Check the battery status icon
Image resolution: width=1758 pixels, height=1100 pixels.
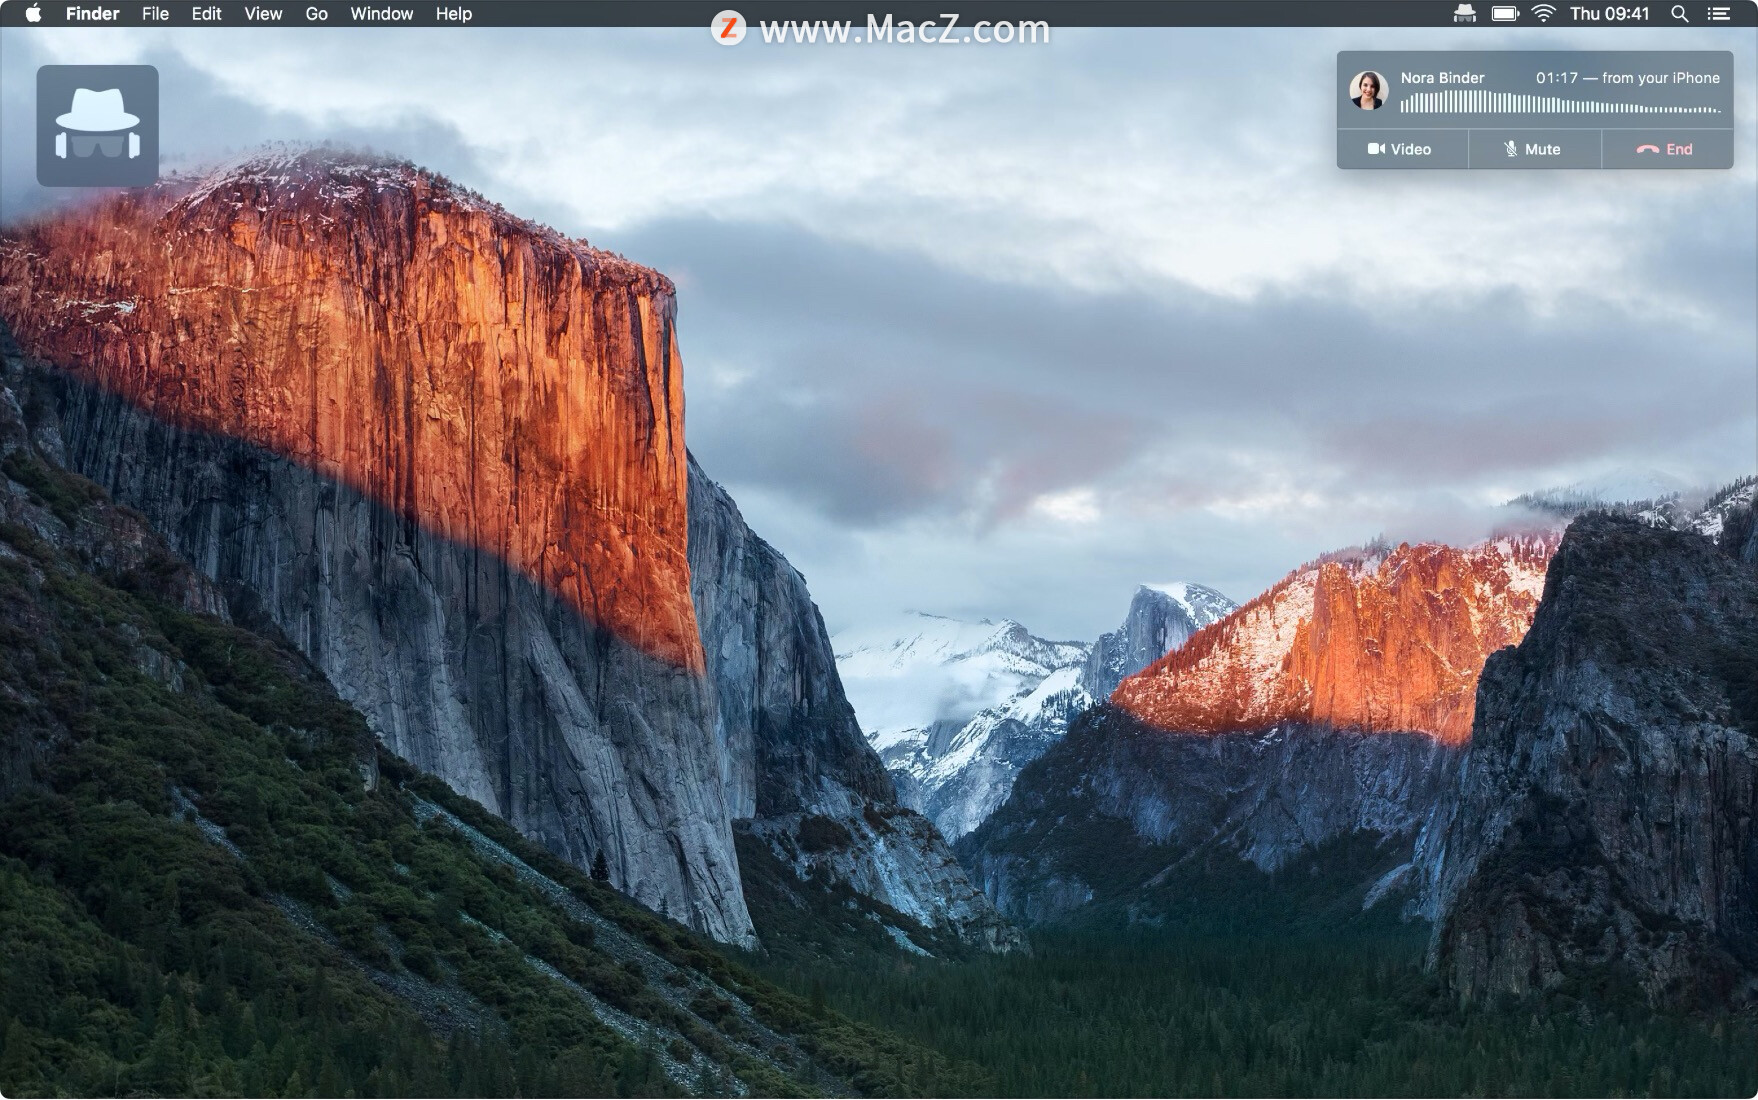pyautogui.click(x=1505, y=13)
